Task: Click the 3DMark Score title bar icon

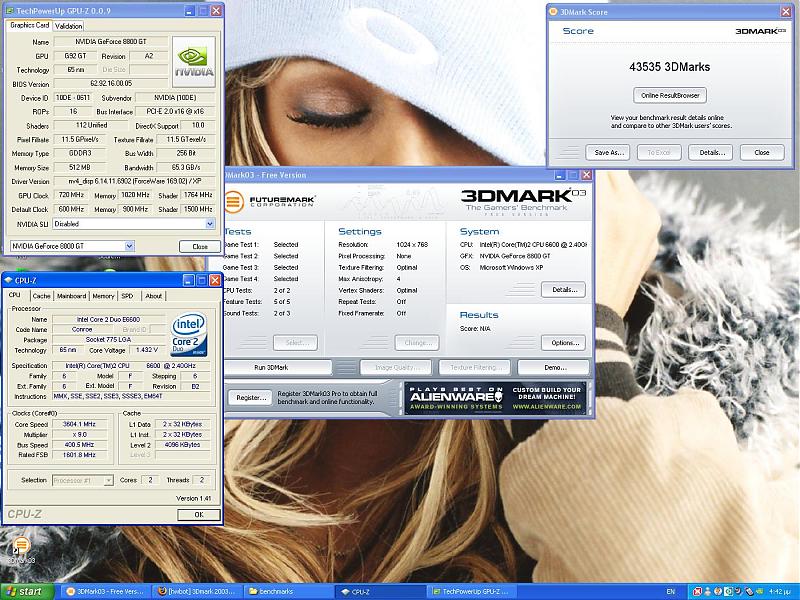Action: pos(553,12)
